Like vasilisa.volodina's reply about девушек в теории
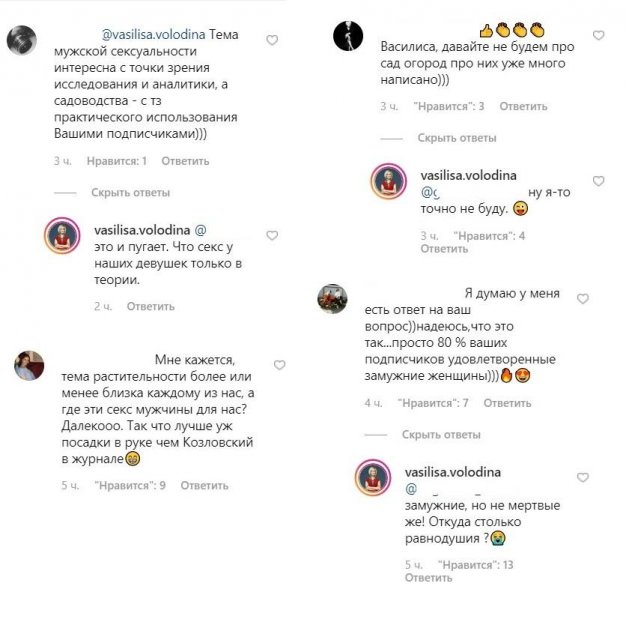The height and width of the screenshot is (631, 626). [x=272, y=235]
